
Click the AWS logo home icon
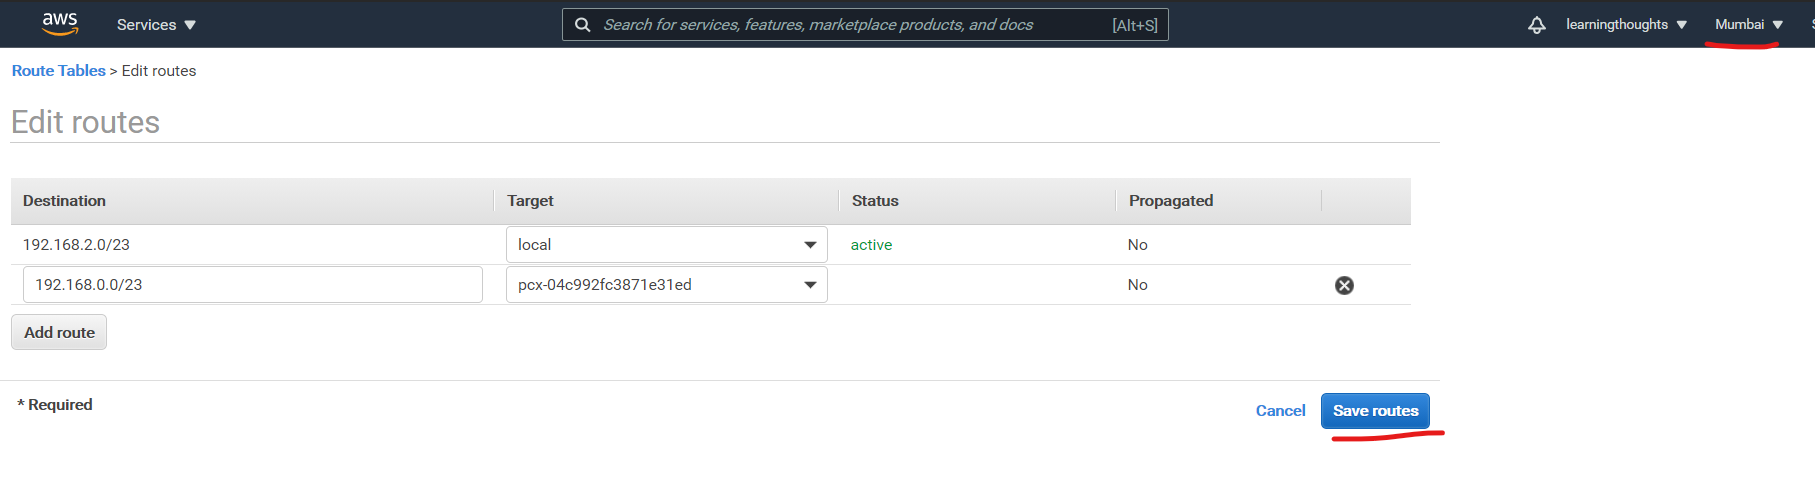(60, 24)
